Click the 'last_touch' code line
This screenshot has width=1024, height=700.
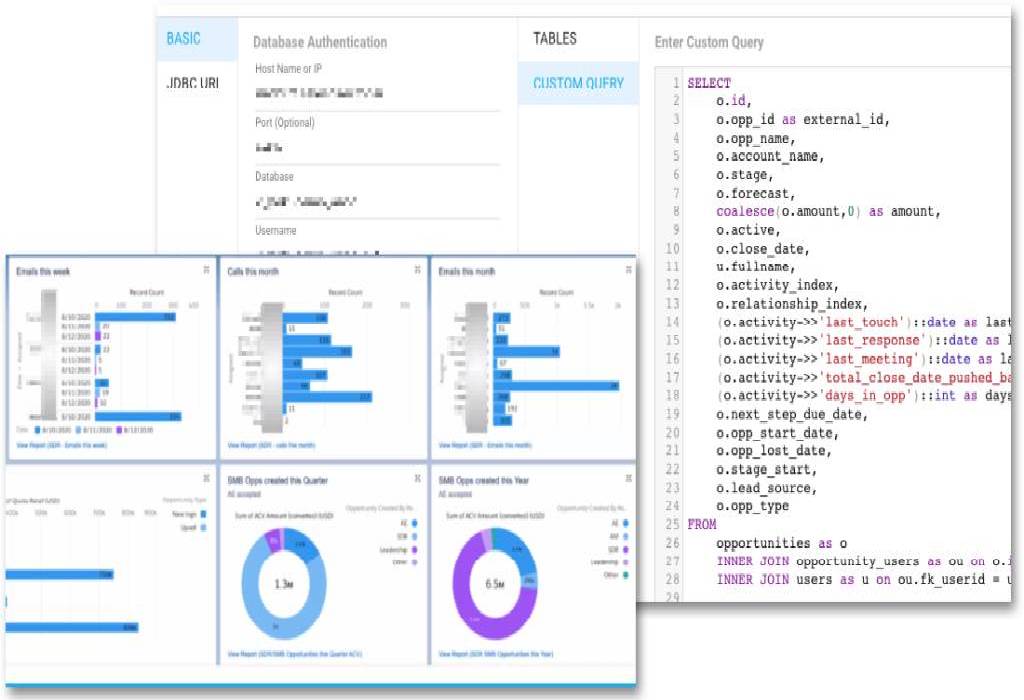pyautogui.click(x=863, y=322)
